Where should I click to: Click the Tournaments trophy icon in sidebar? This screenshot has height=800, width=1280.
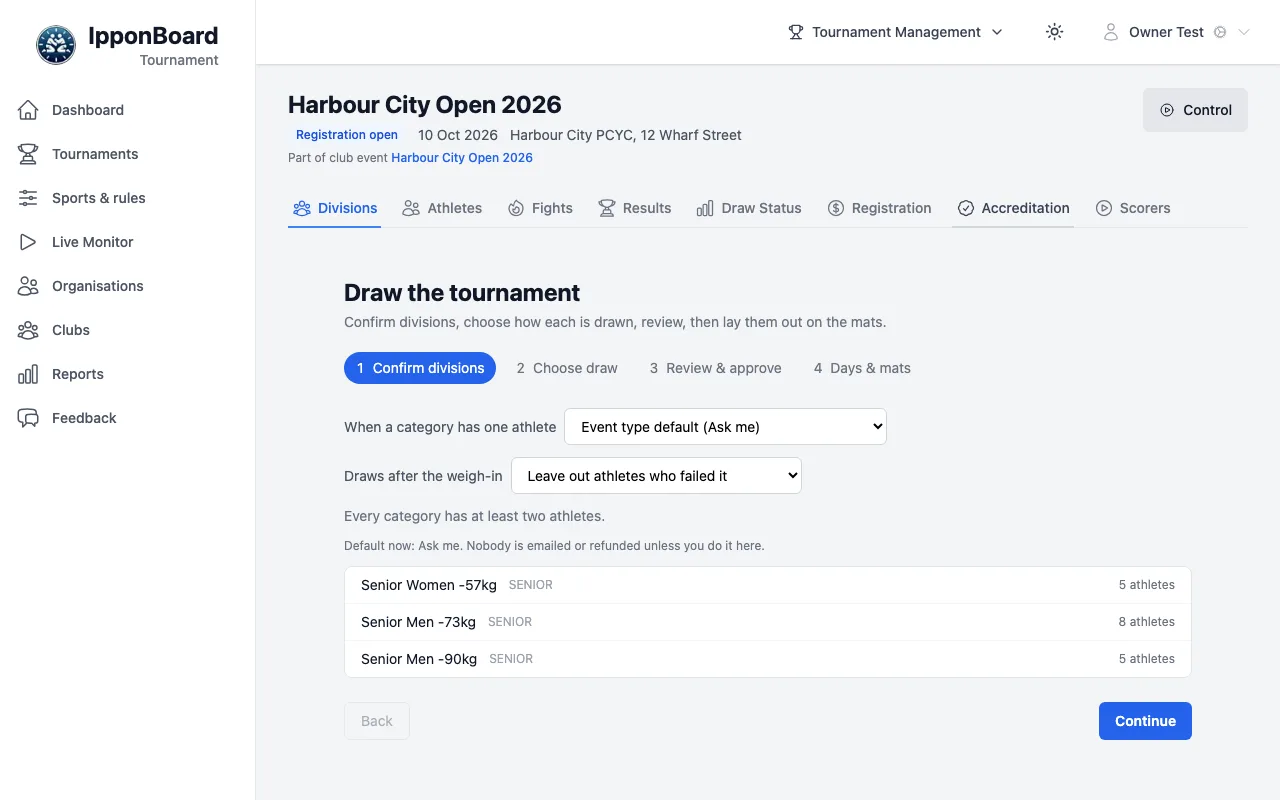click(28, 154)
